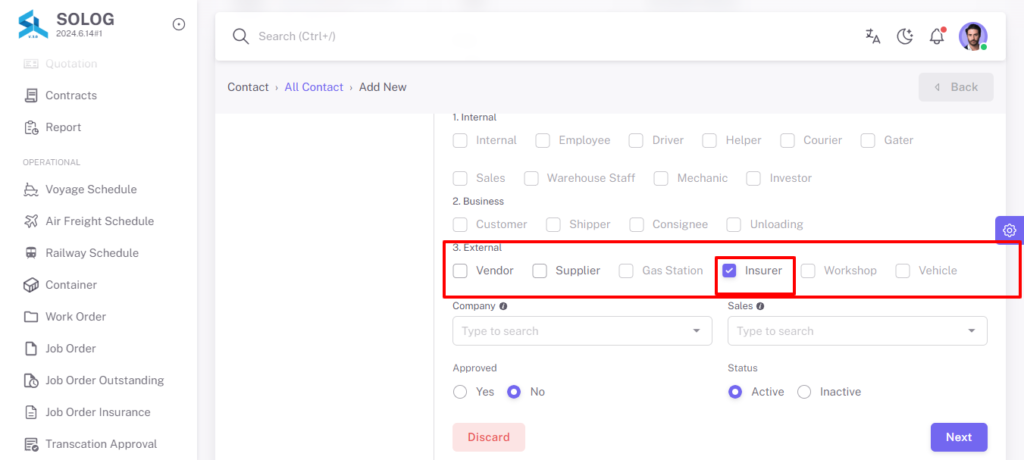Uncheck the Insurer checkbox

tap(729, 271)
